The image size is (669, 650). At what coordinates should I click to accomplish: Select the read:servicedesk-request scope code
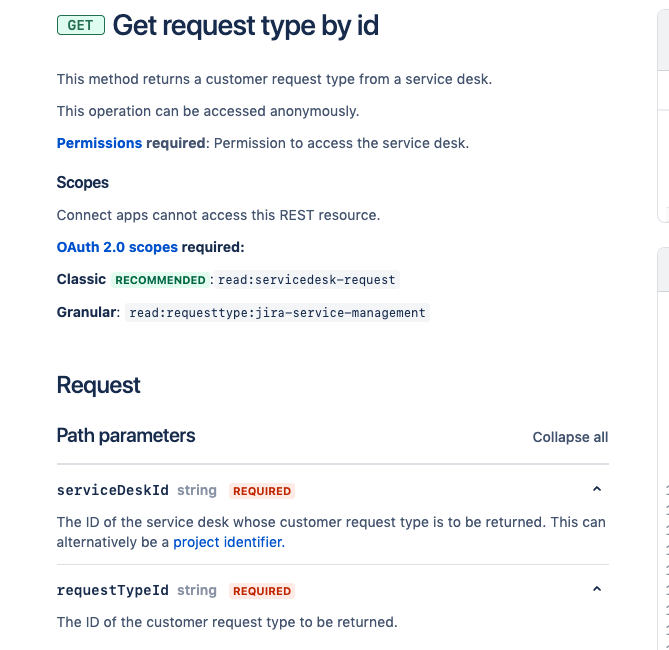[307, 280]
